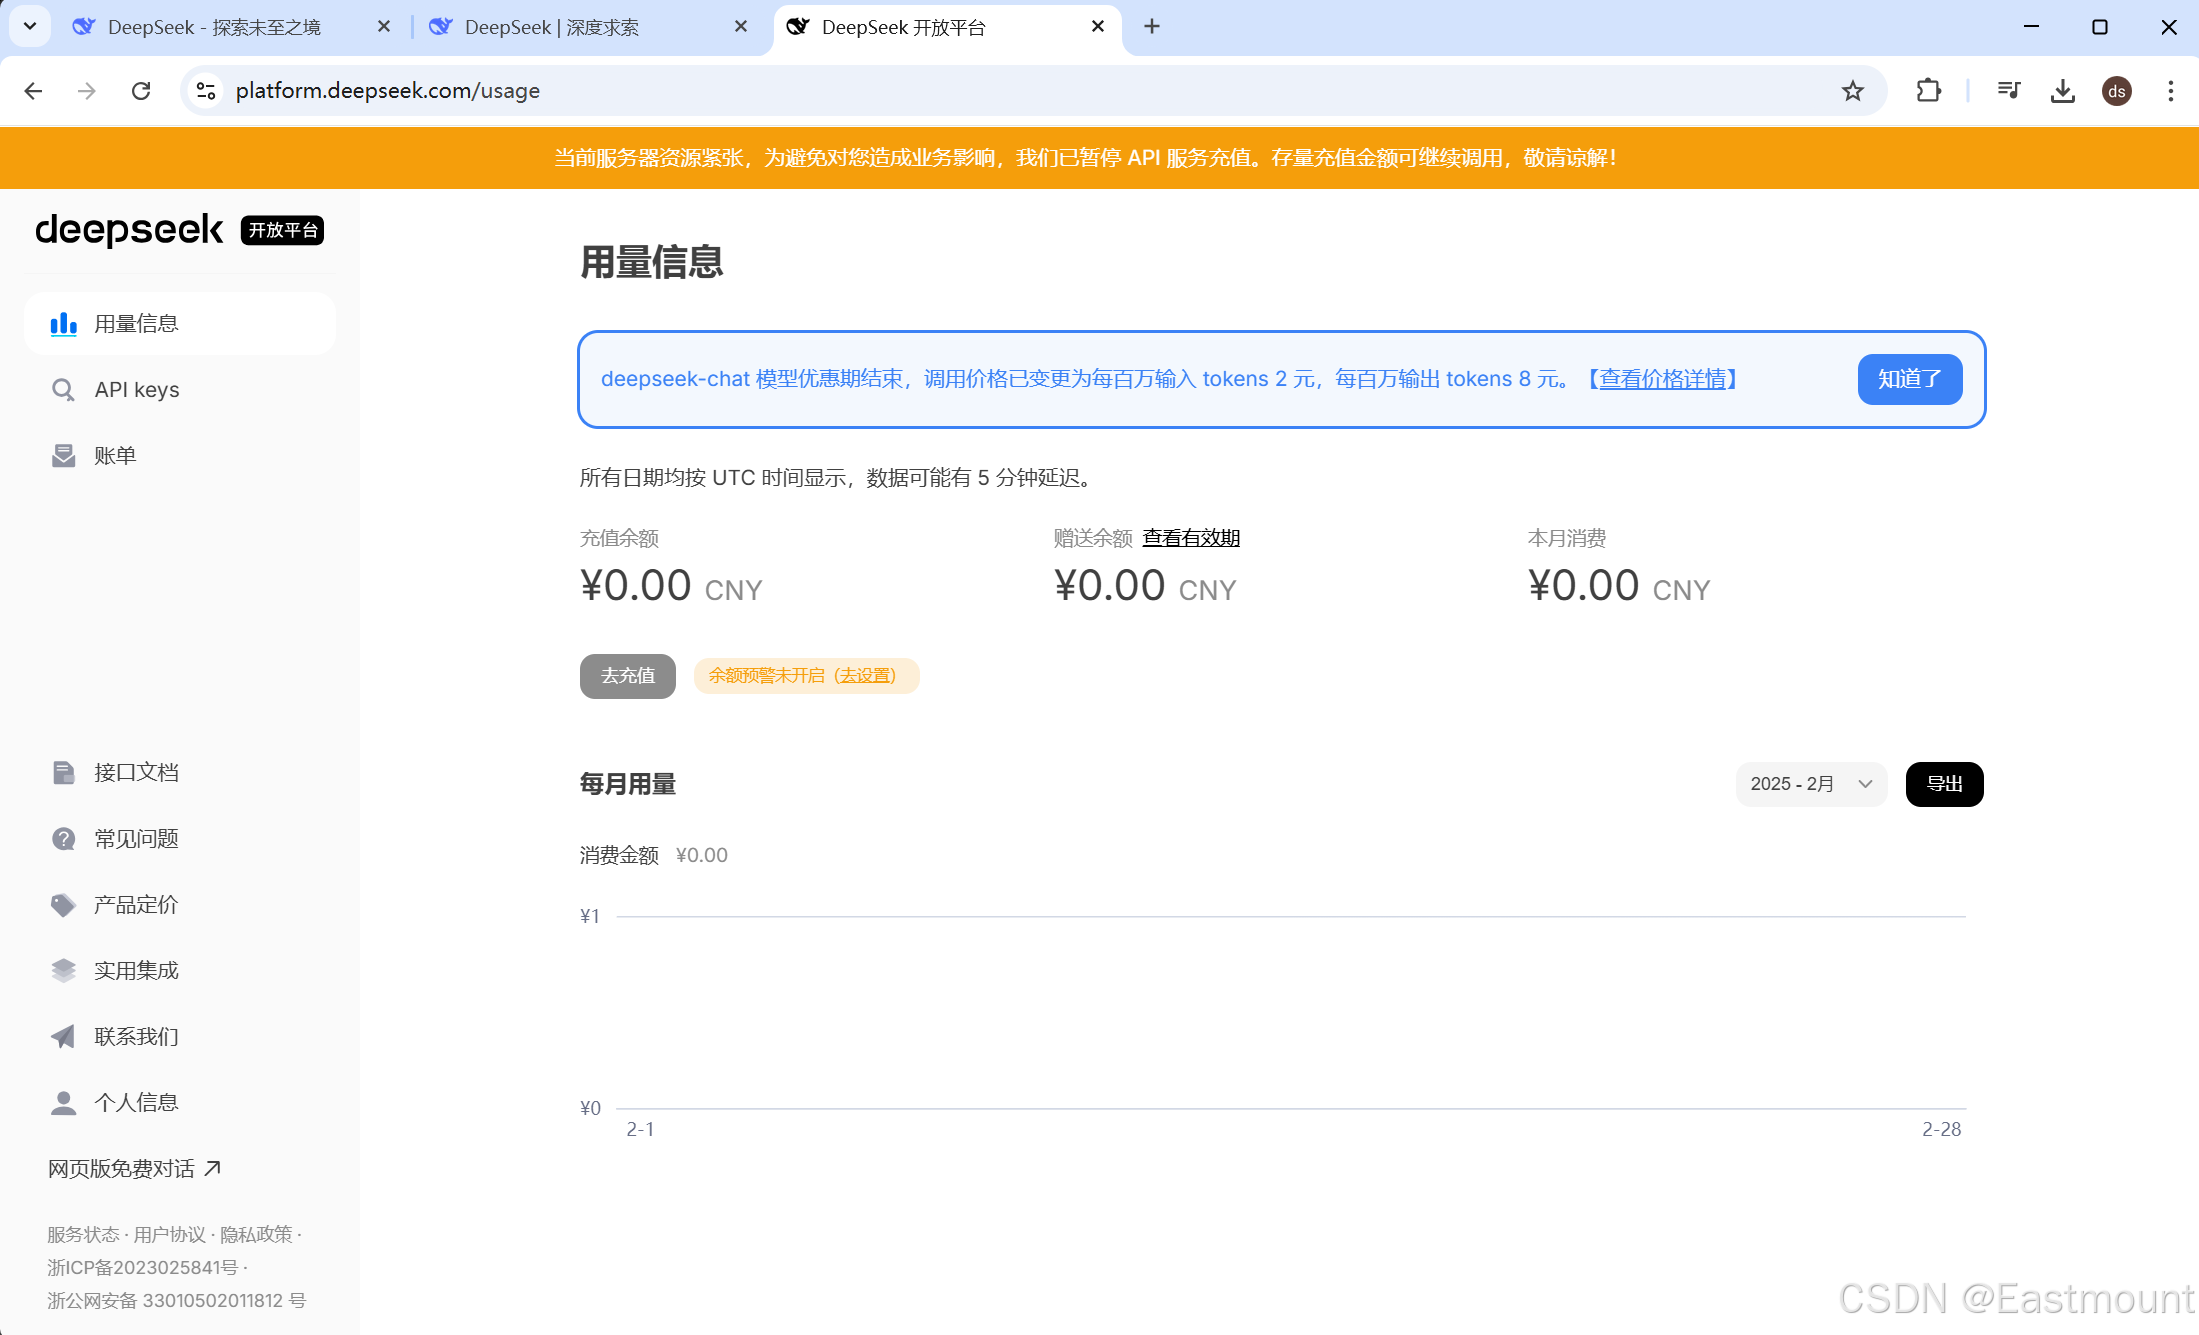Click the 联系我们 paper plane icon

point(63,1036)
